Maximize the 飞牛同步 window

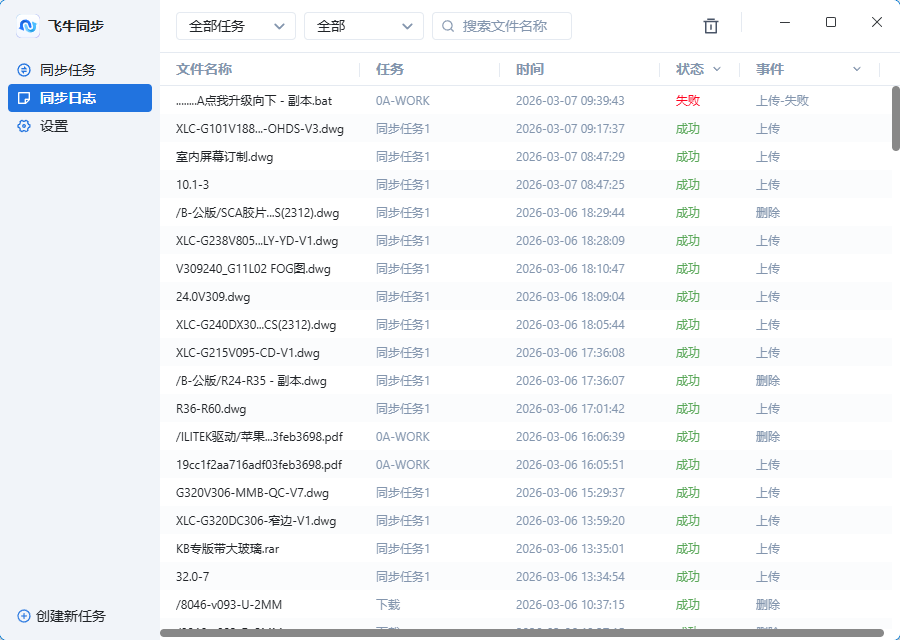pyautogui.click(x=831, y=22)
